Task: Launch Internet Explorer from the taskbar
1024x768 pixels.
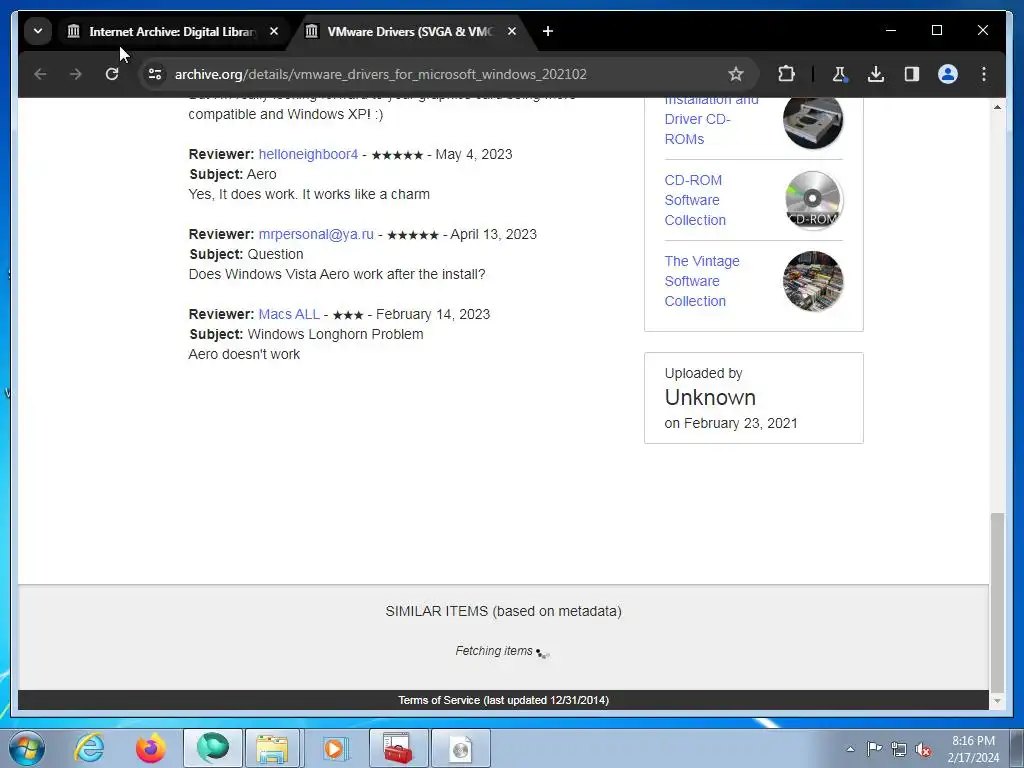Action: click(x=89, y=748)
